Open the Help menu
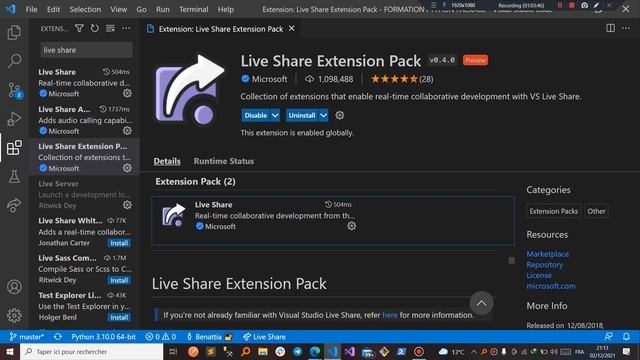Viewport: 640px width, 360px height. click(226, 9)
